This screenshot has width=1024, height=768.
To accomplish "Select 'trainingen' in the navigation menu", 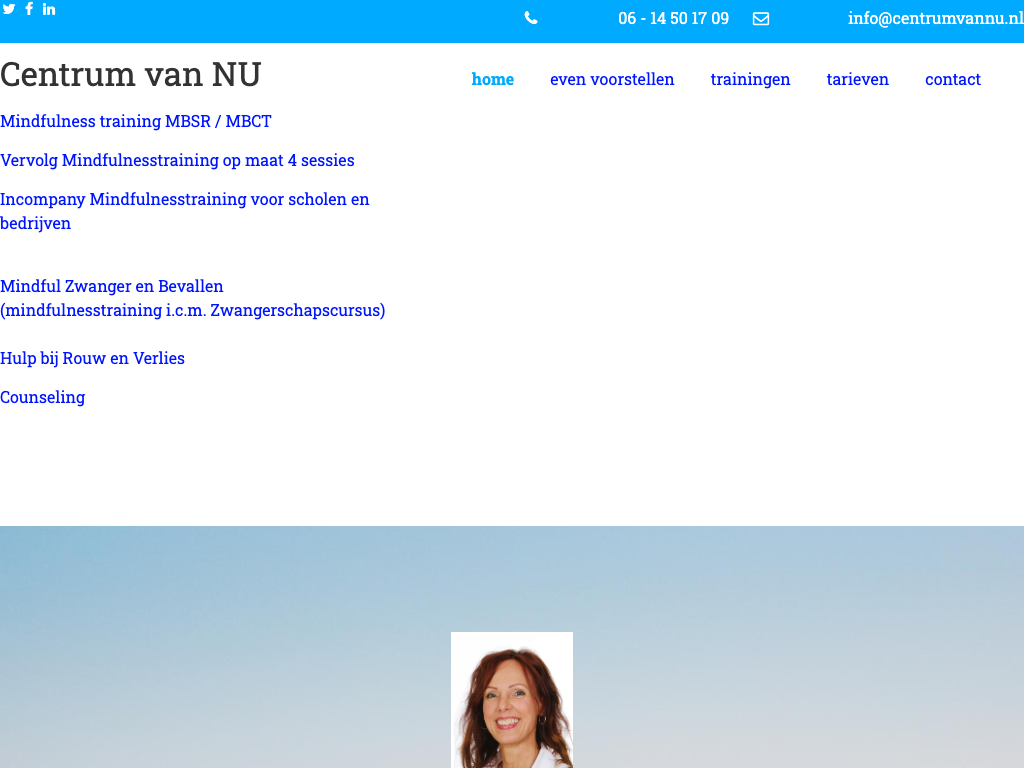I will tap(750, 79).
